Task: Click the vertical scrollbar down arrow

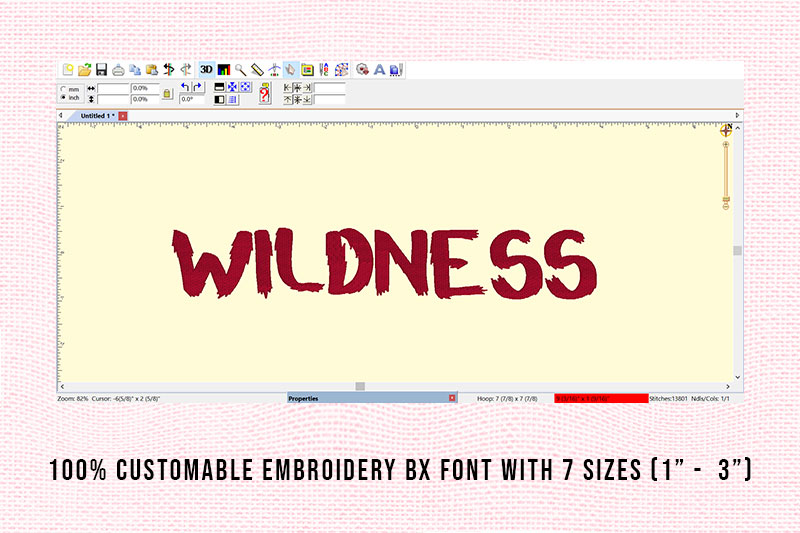Action: (738, 377)
